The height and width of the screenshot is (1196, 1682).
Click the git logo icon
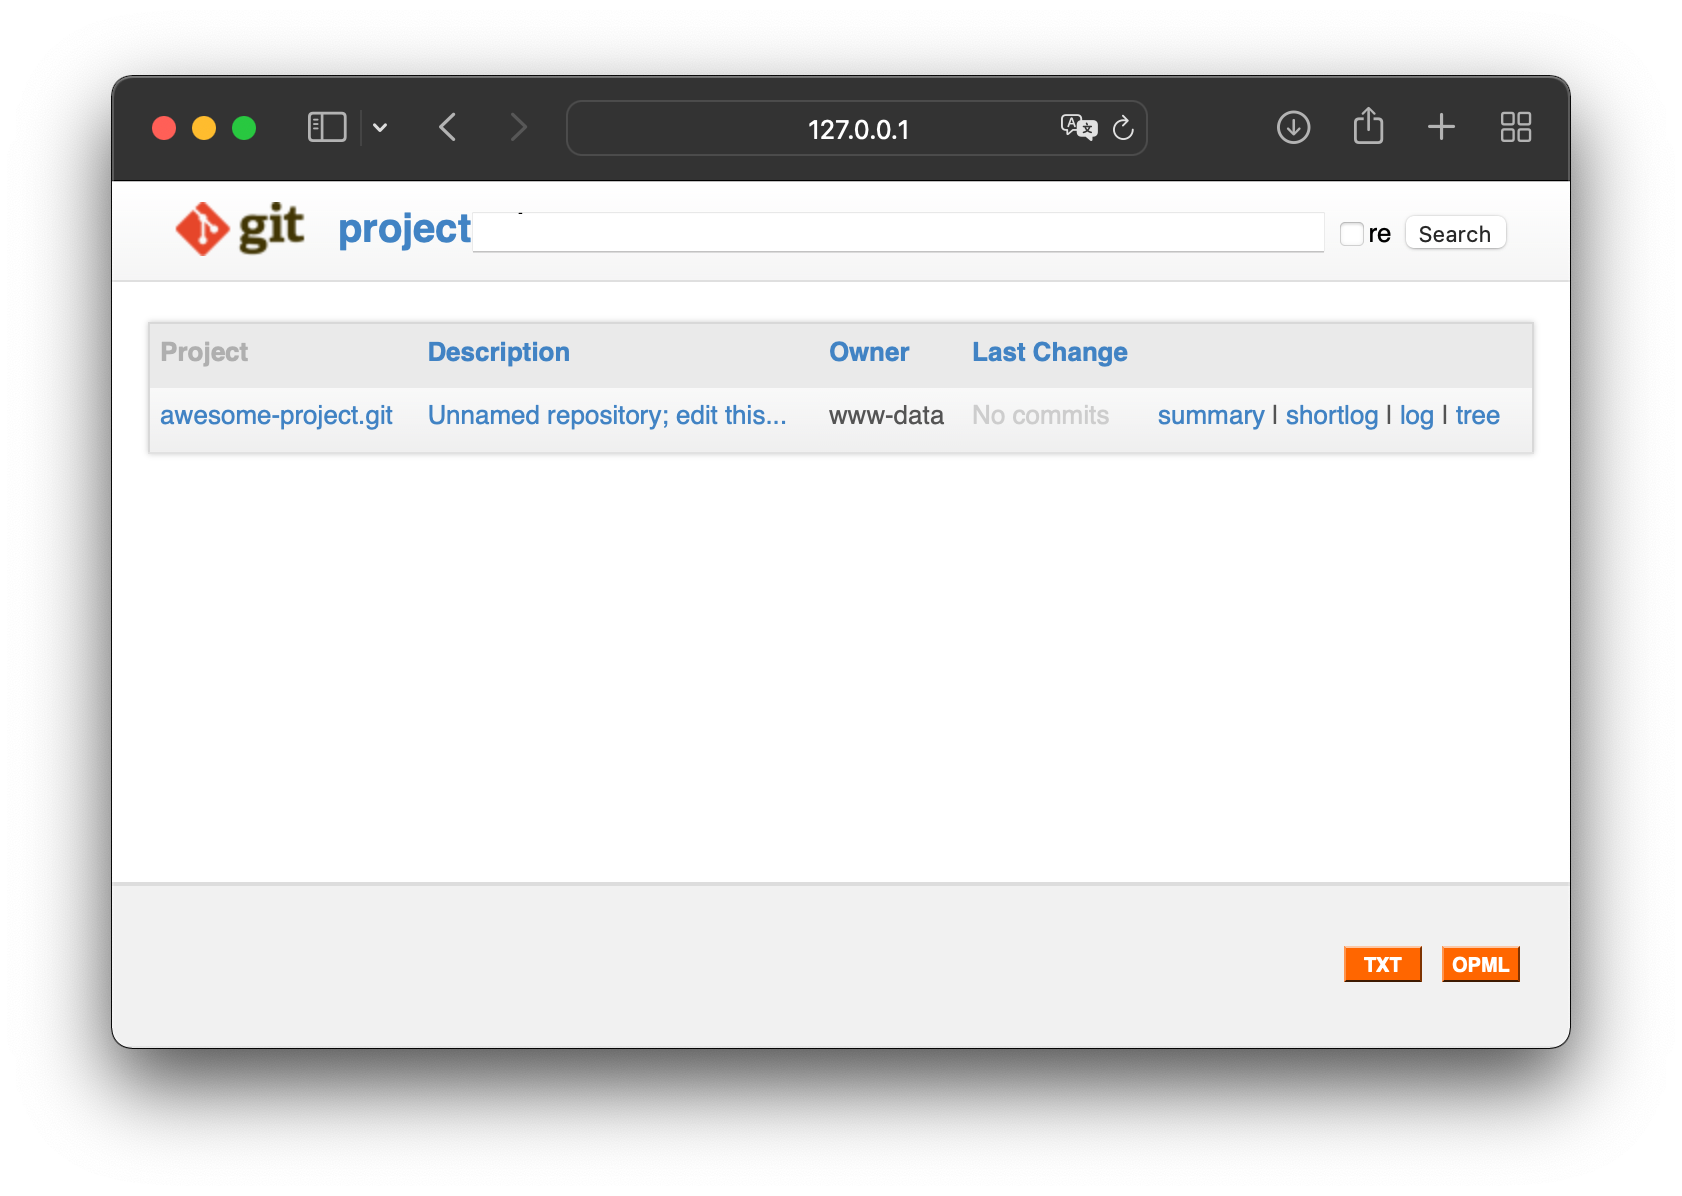(240, 229)
